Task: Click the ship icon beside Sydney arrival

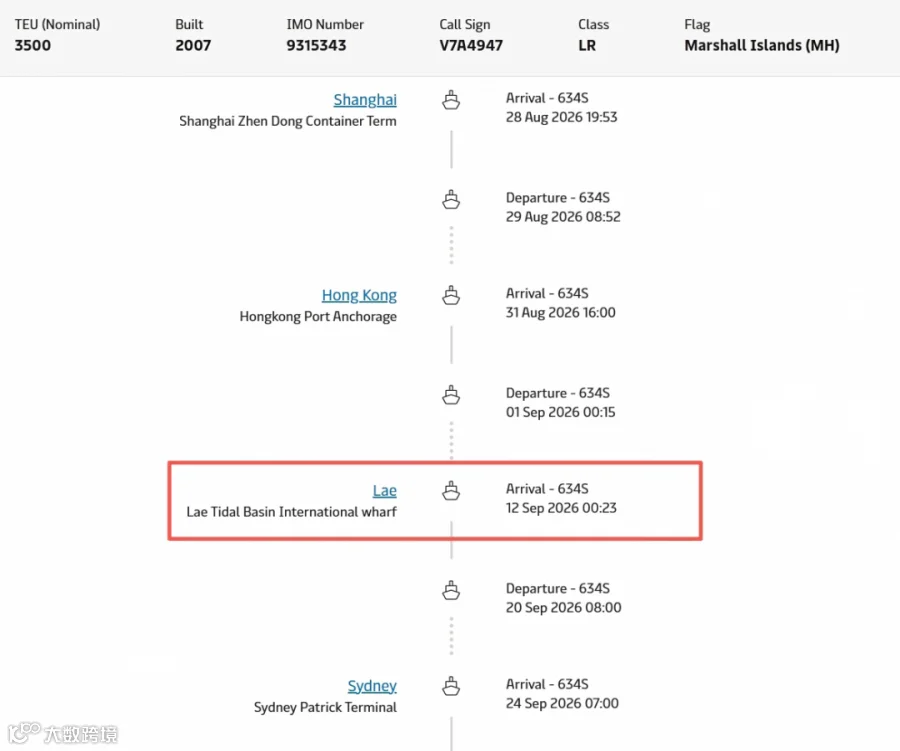Action: click(x=451, y=686)
